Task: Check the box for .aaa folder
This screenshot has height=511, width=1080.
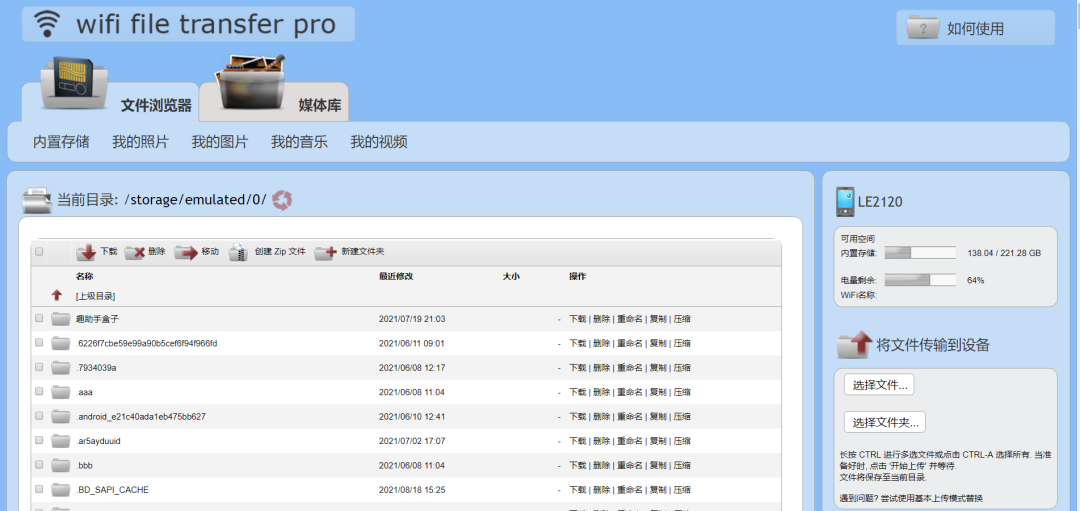Action: pyautogui.click(x=39, y=391)
